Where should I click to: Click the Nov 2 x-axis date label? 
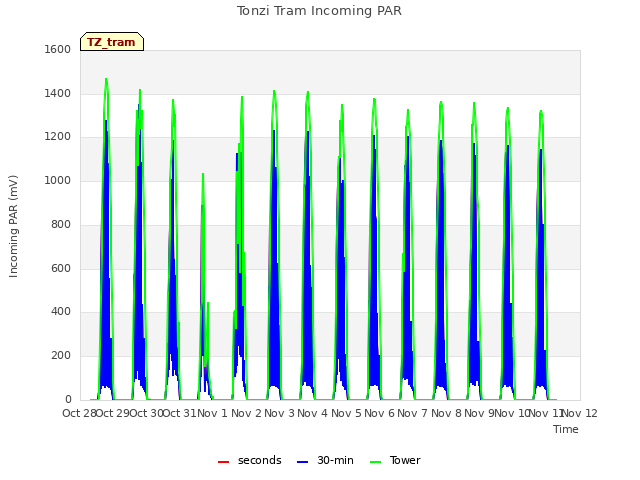pos(246,413)
